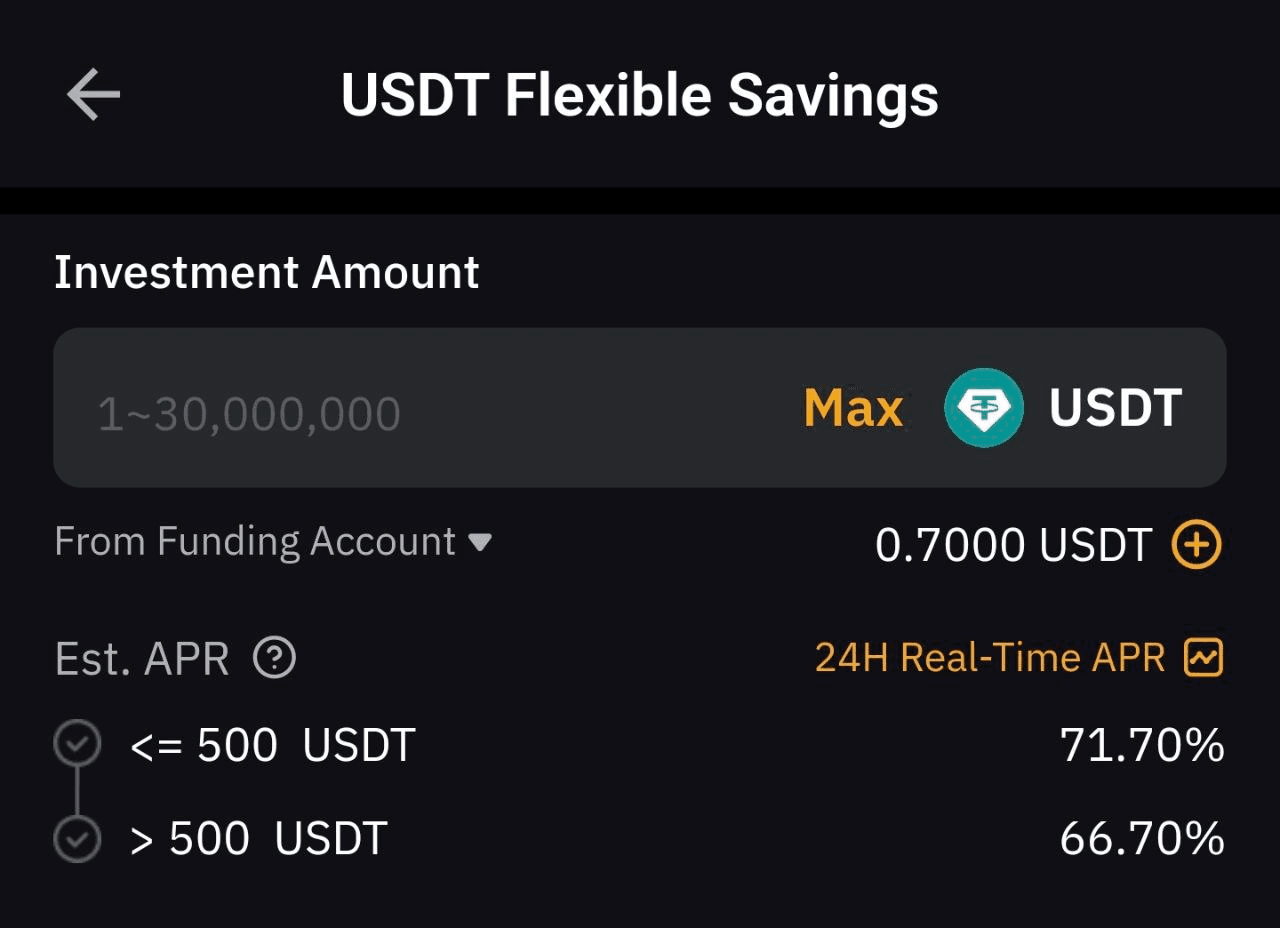Tap the USDT Flexible Savings title
Screen dimensions: 1280x928
(640, 95)
